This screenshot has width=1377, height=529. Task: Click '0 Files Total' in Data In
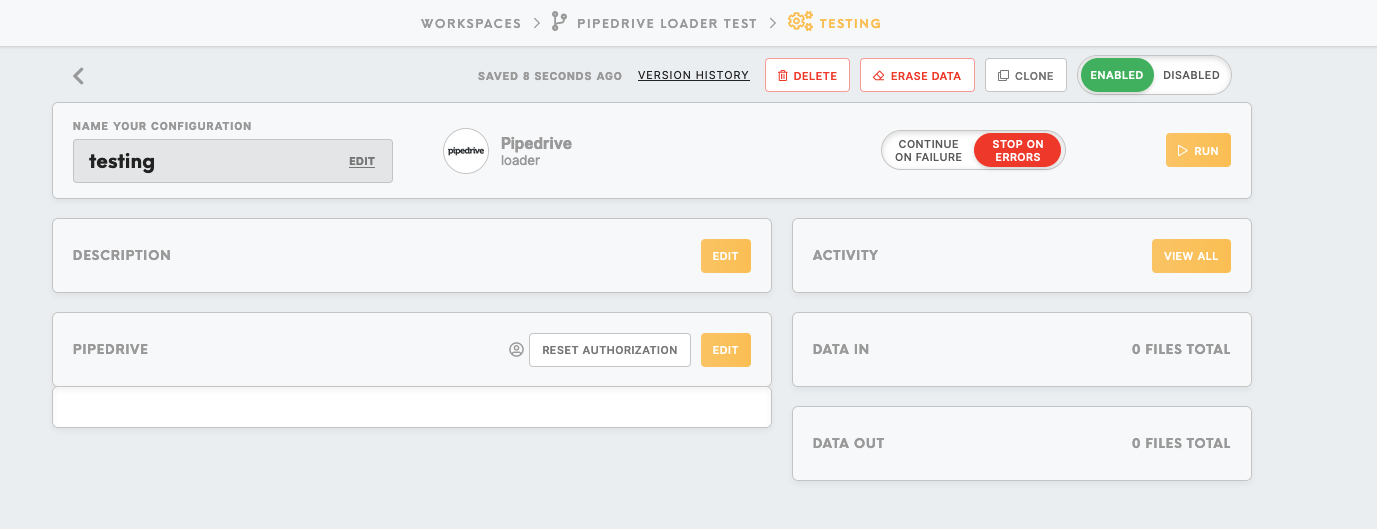(x=1181, y=350)
